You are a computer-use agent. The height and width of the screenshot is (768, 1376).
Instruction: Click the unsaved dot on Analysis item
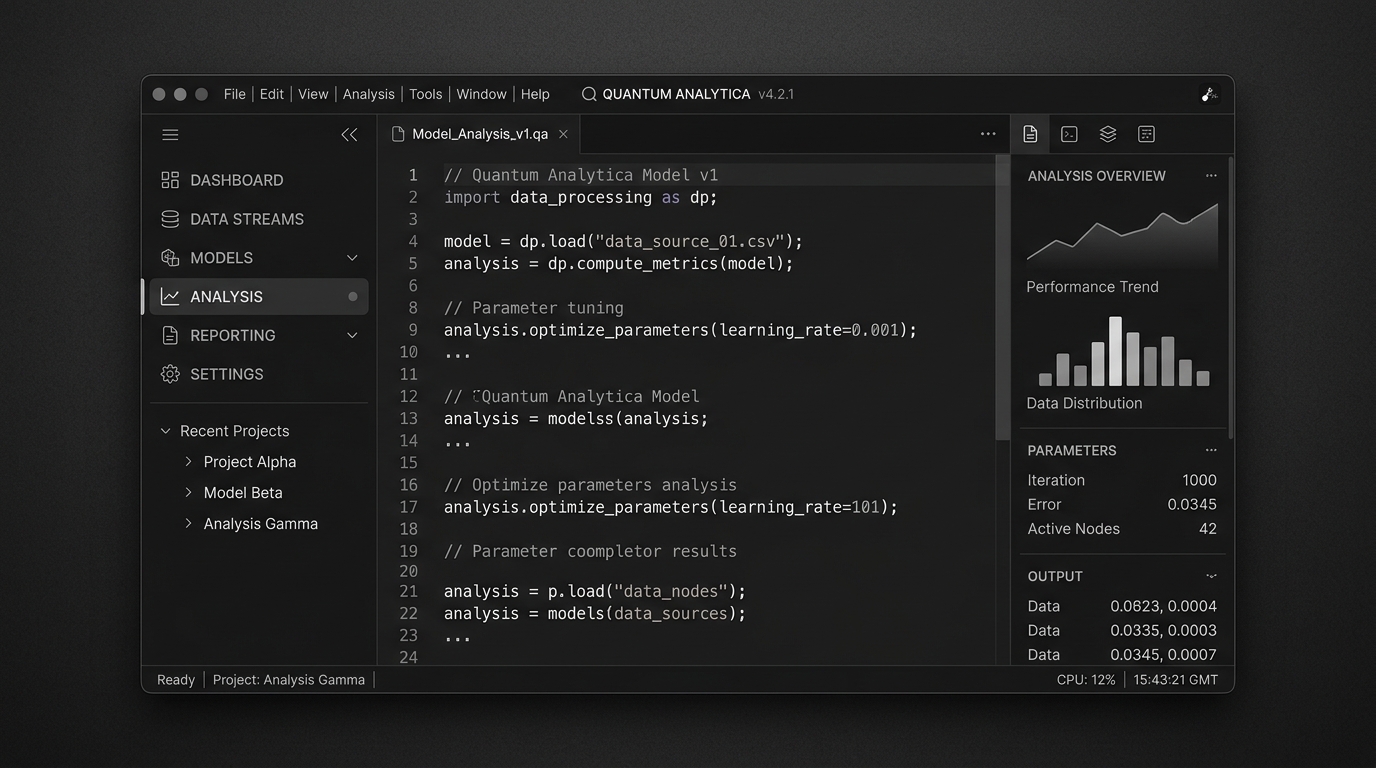coord(352,297)
